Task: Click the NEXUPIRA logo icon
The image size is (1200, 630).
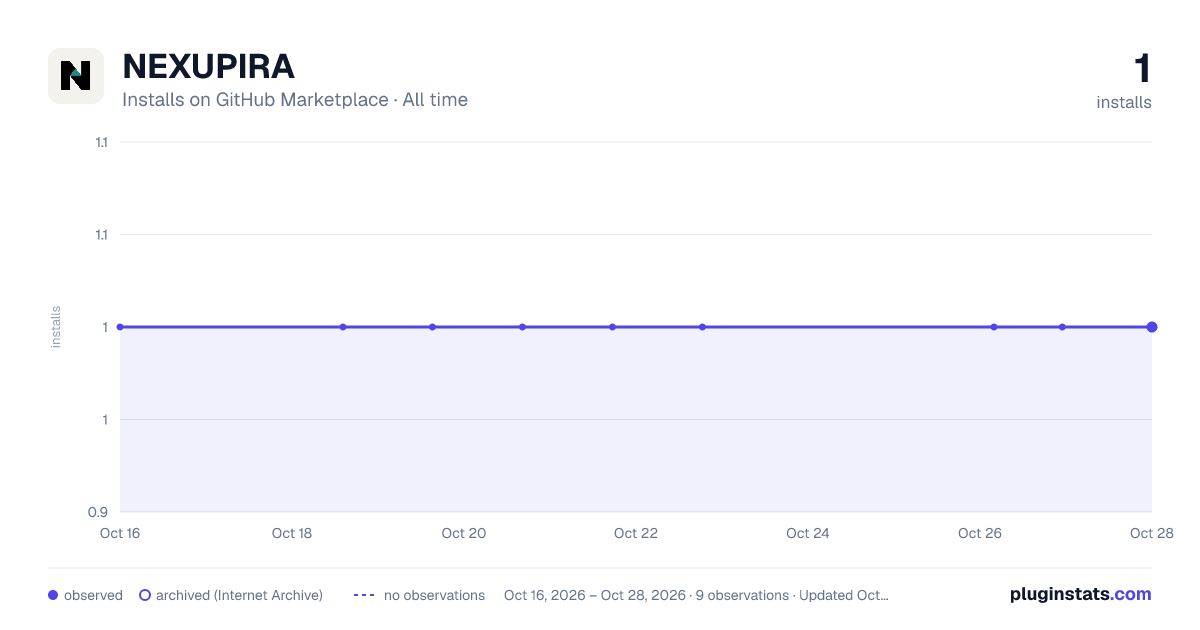Action: [76, 76]
